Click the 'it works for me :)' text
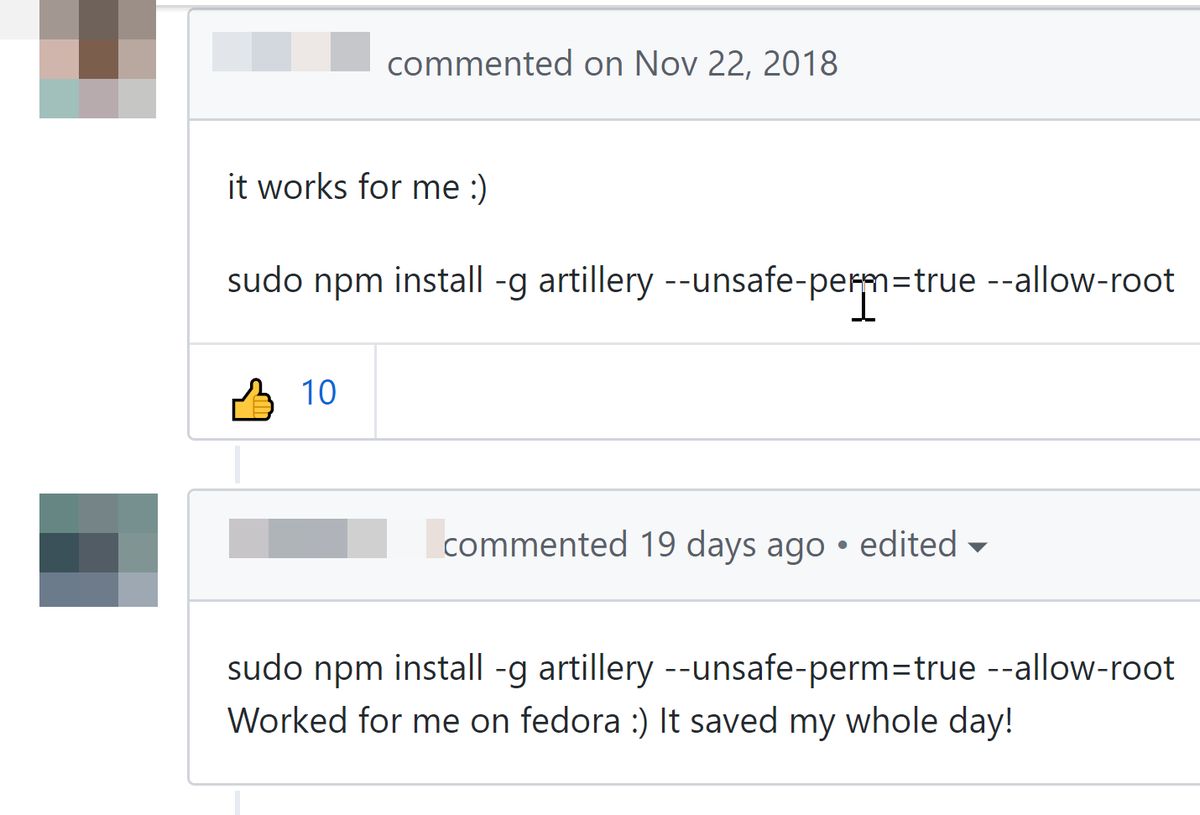This screenshot has width=1200, height=815. click(x=357, y=187)
